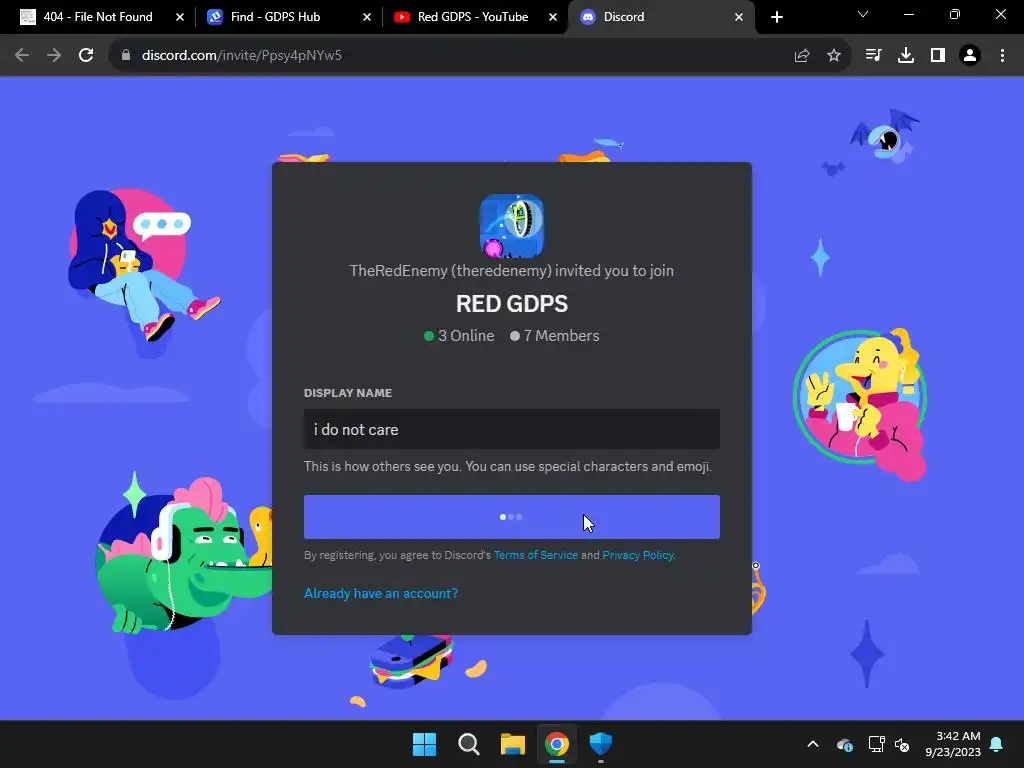Image resolution: width=1024 pixels, height=768 pixels.
Task: Click the browser back arrow
Action: tap(22, 55)
